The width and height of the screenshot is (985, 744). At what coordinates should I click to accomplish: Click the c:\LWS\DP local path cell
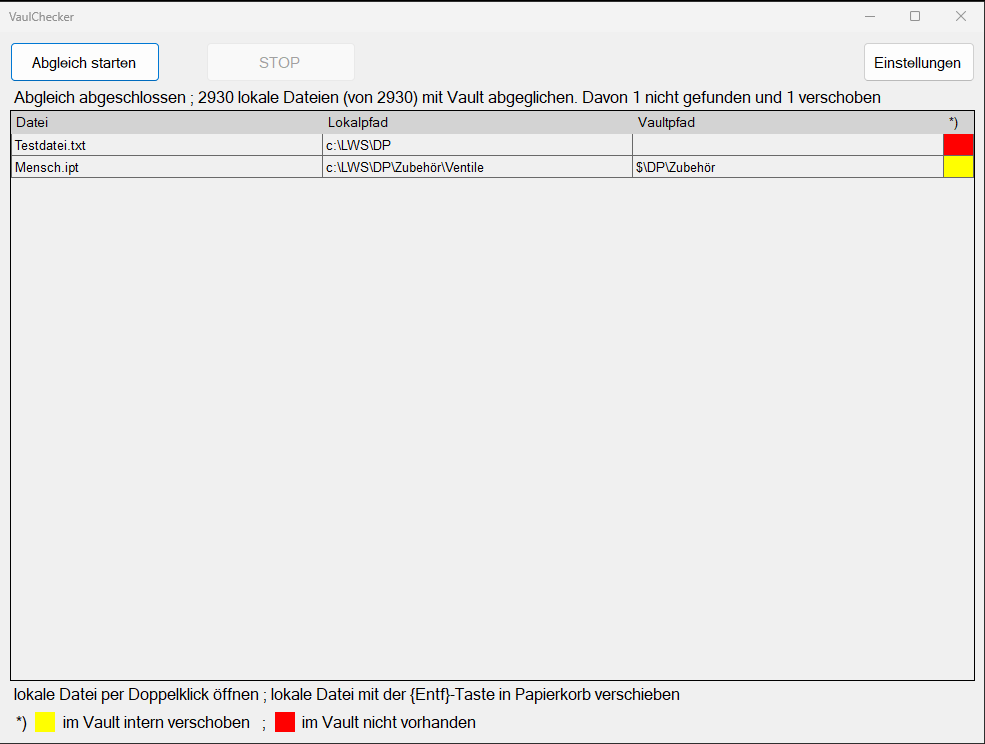coord(477,145)
